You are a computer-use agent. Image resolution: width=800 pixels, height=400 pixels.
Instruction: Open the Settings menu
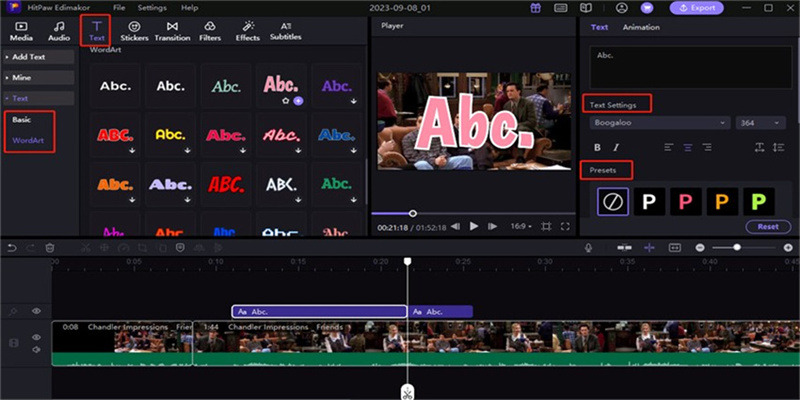coord(152,8)
